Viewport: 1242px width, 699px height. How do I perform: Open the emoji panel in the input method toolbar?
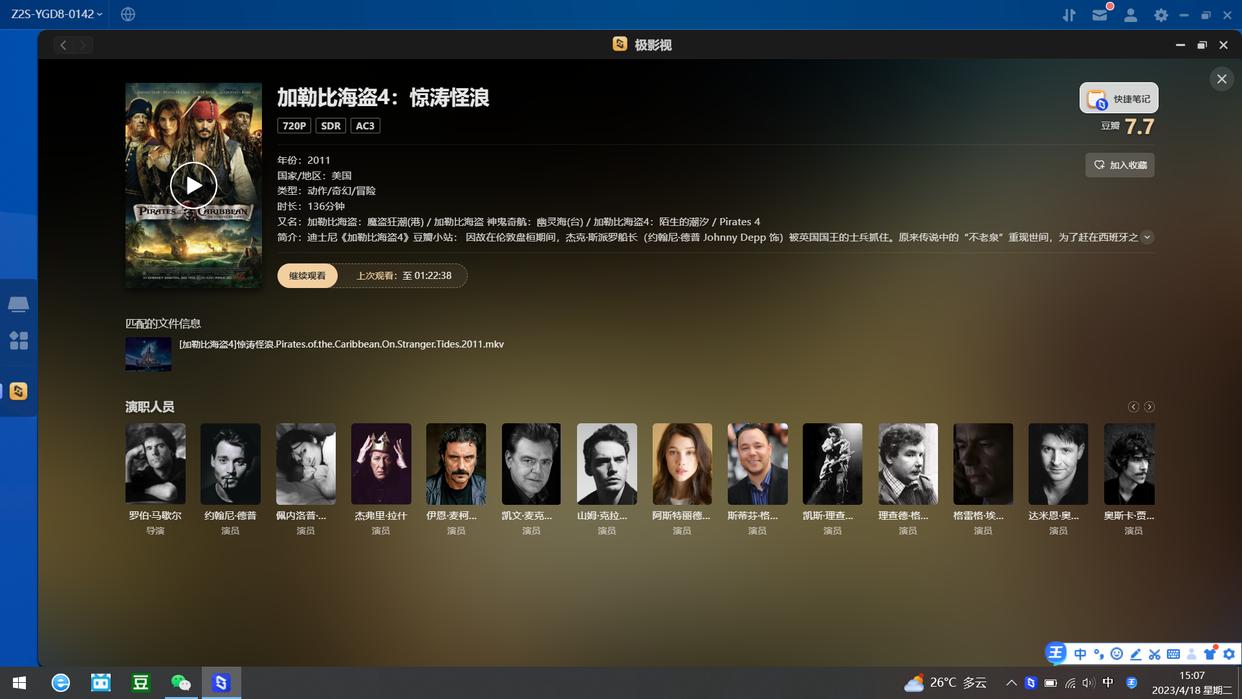pyautogui.click(x=1117, y=653)
